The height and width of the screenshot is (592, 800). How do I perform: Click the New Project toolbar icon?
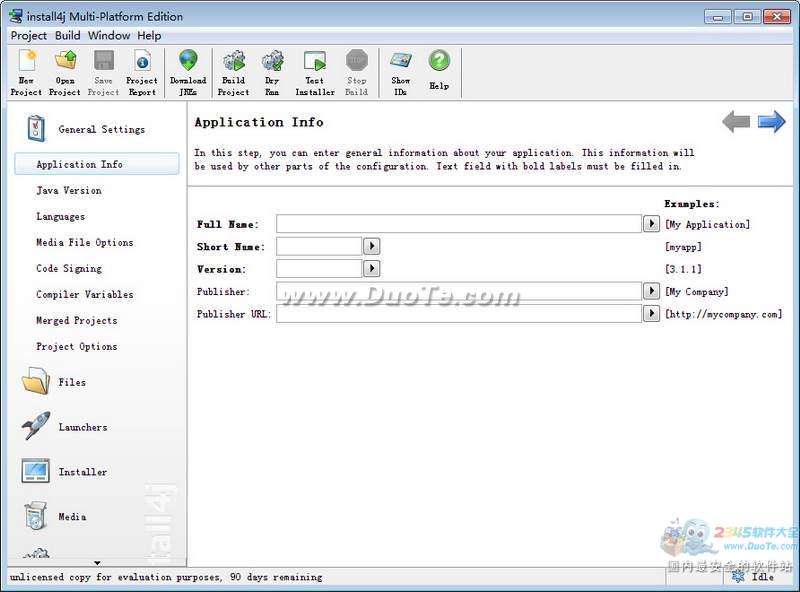pos(27,61)
